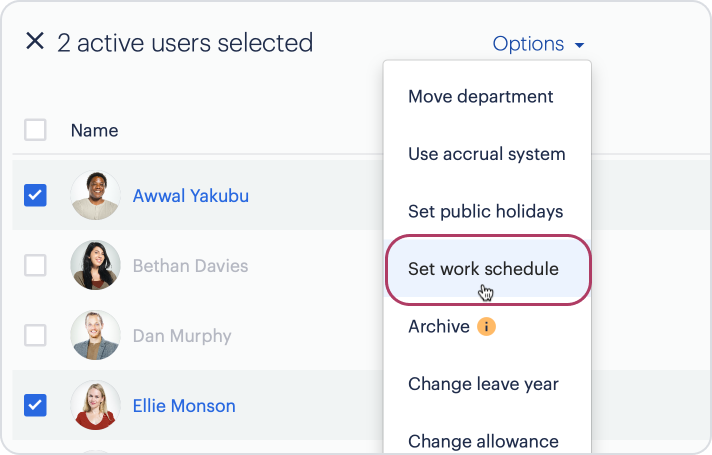Click Change allowance in the menu
The width and height of the screenshot is (712, 455).
click(483, 441)
